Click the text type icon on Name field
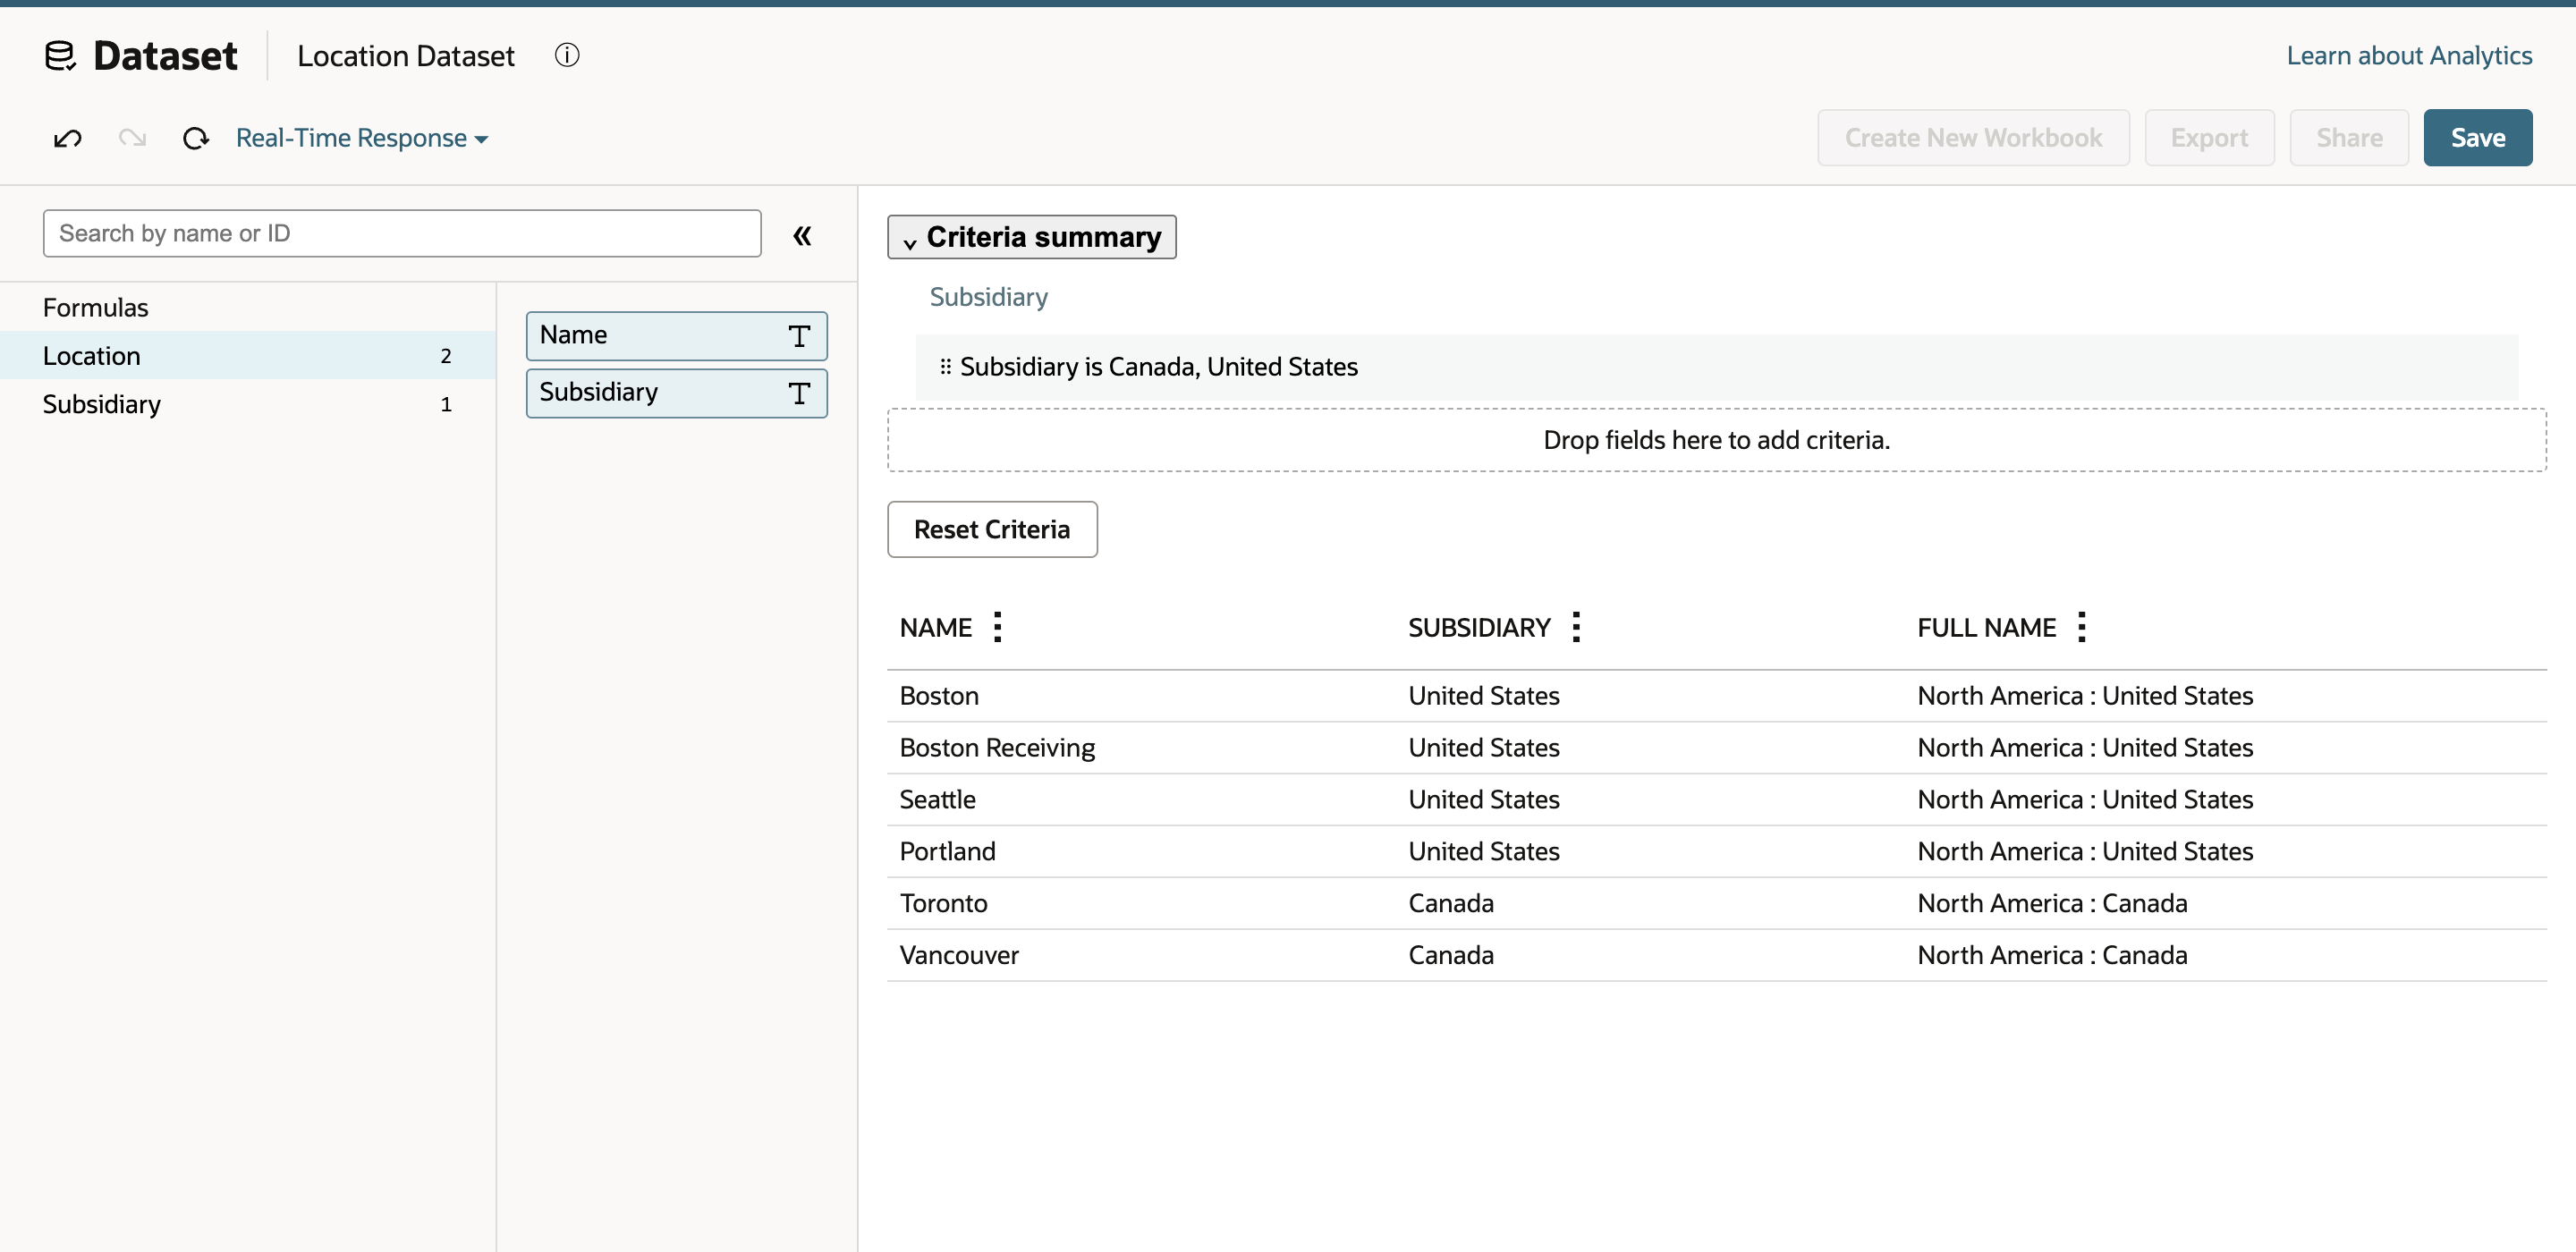This screenshot has width=2576, height=1252. (x=799, y=336)
